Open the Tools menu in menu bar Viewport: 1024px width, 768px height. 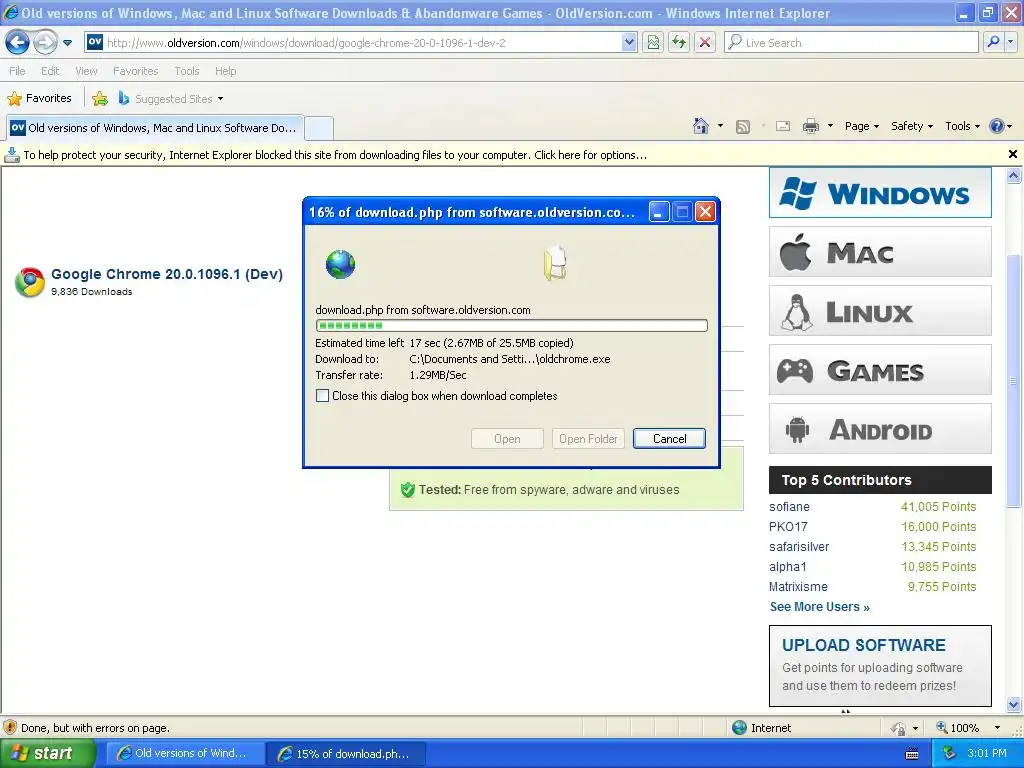coord(187,71)
